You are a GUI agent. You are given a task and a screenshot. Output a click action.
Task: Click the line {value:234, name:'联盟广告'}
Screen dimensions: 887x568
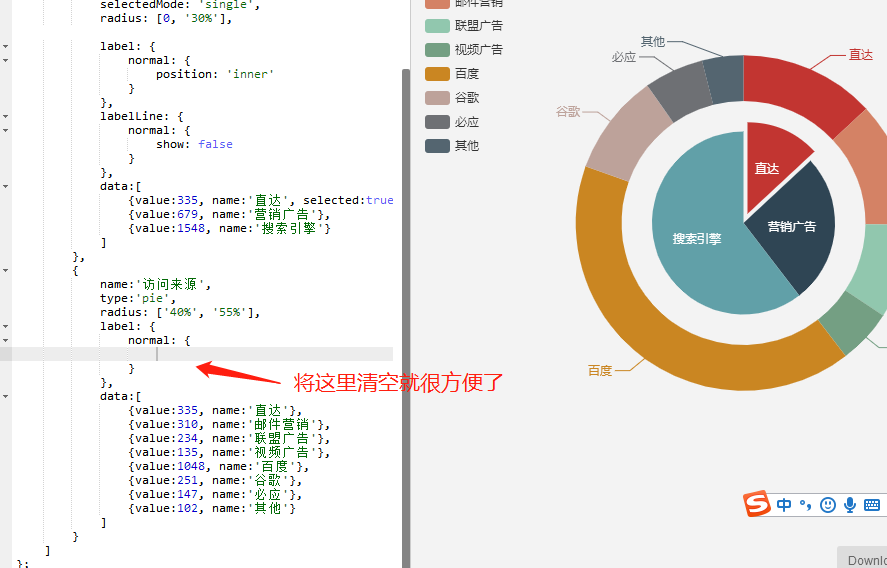pyautogui.click(x=229, y=438)
